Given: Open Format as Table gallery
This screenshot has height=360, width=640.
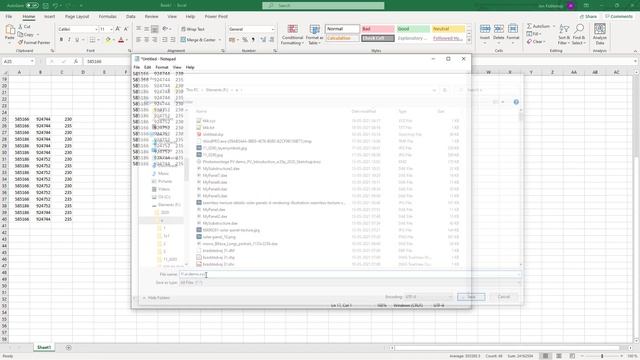Looking at the screenshot, I should click(x=315, y=35).
